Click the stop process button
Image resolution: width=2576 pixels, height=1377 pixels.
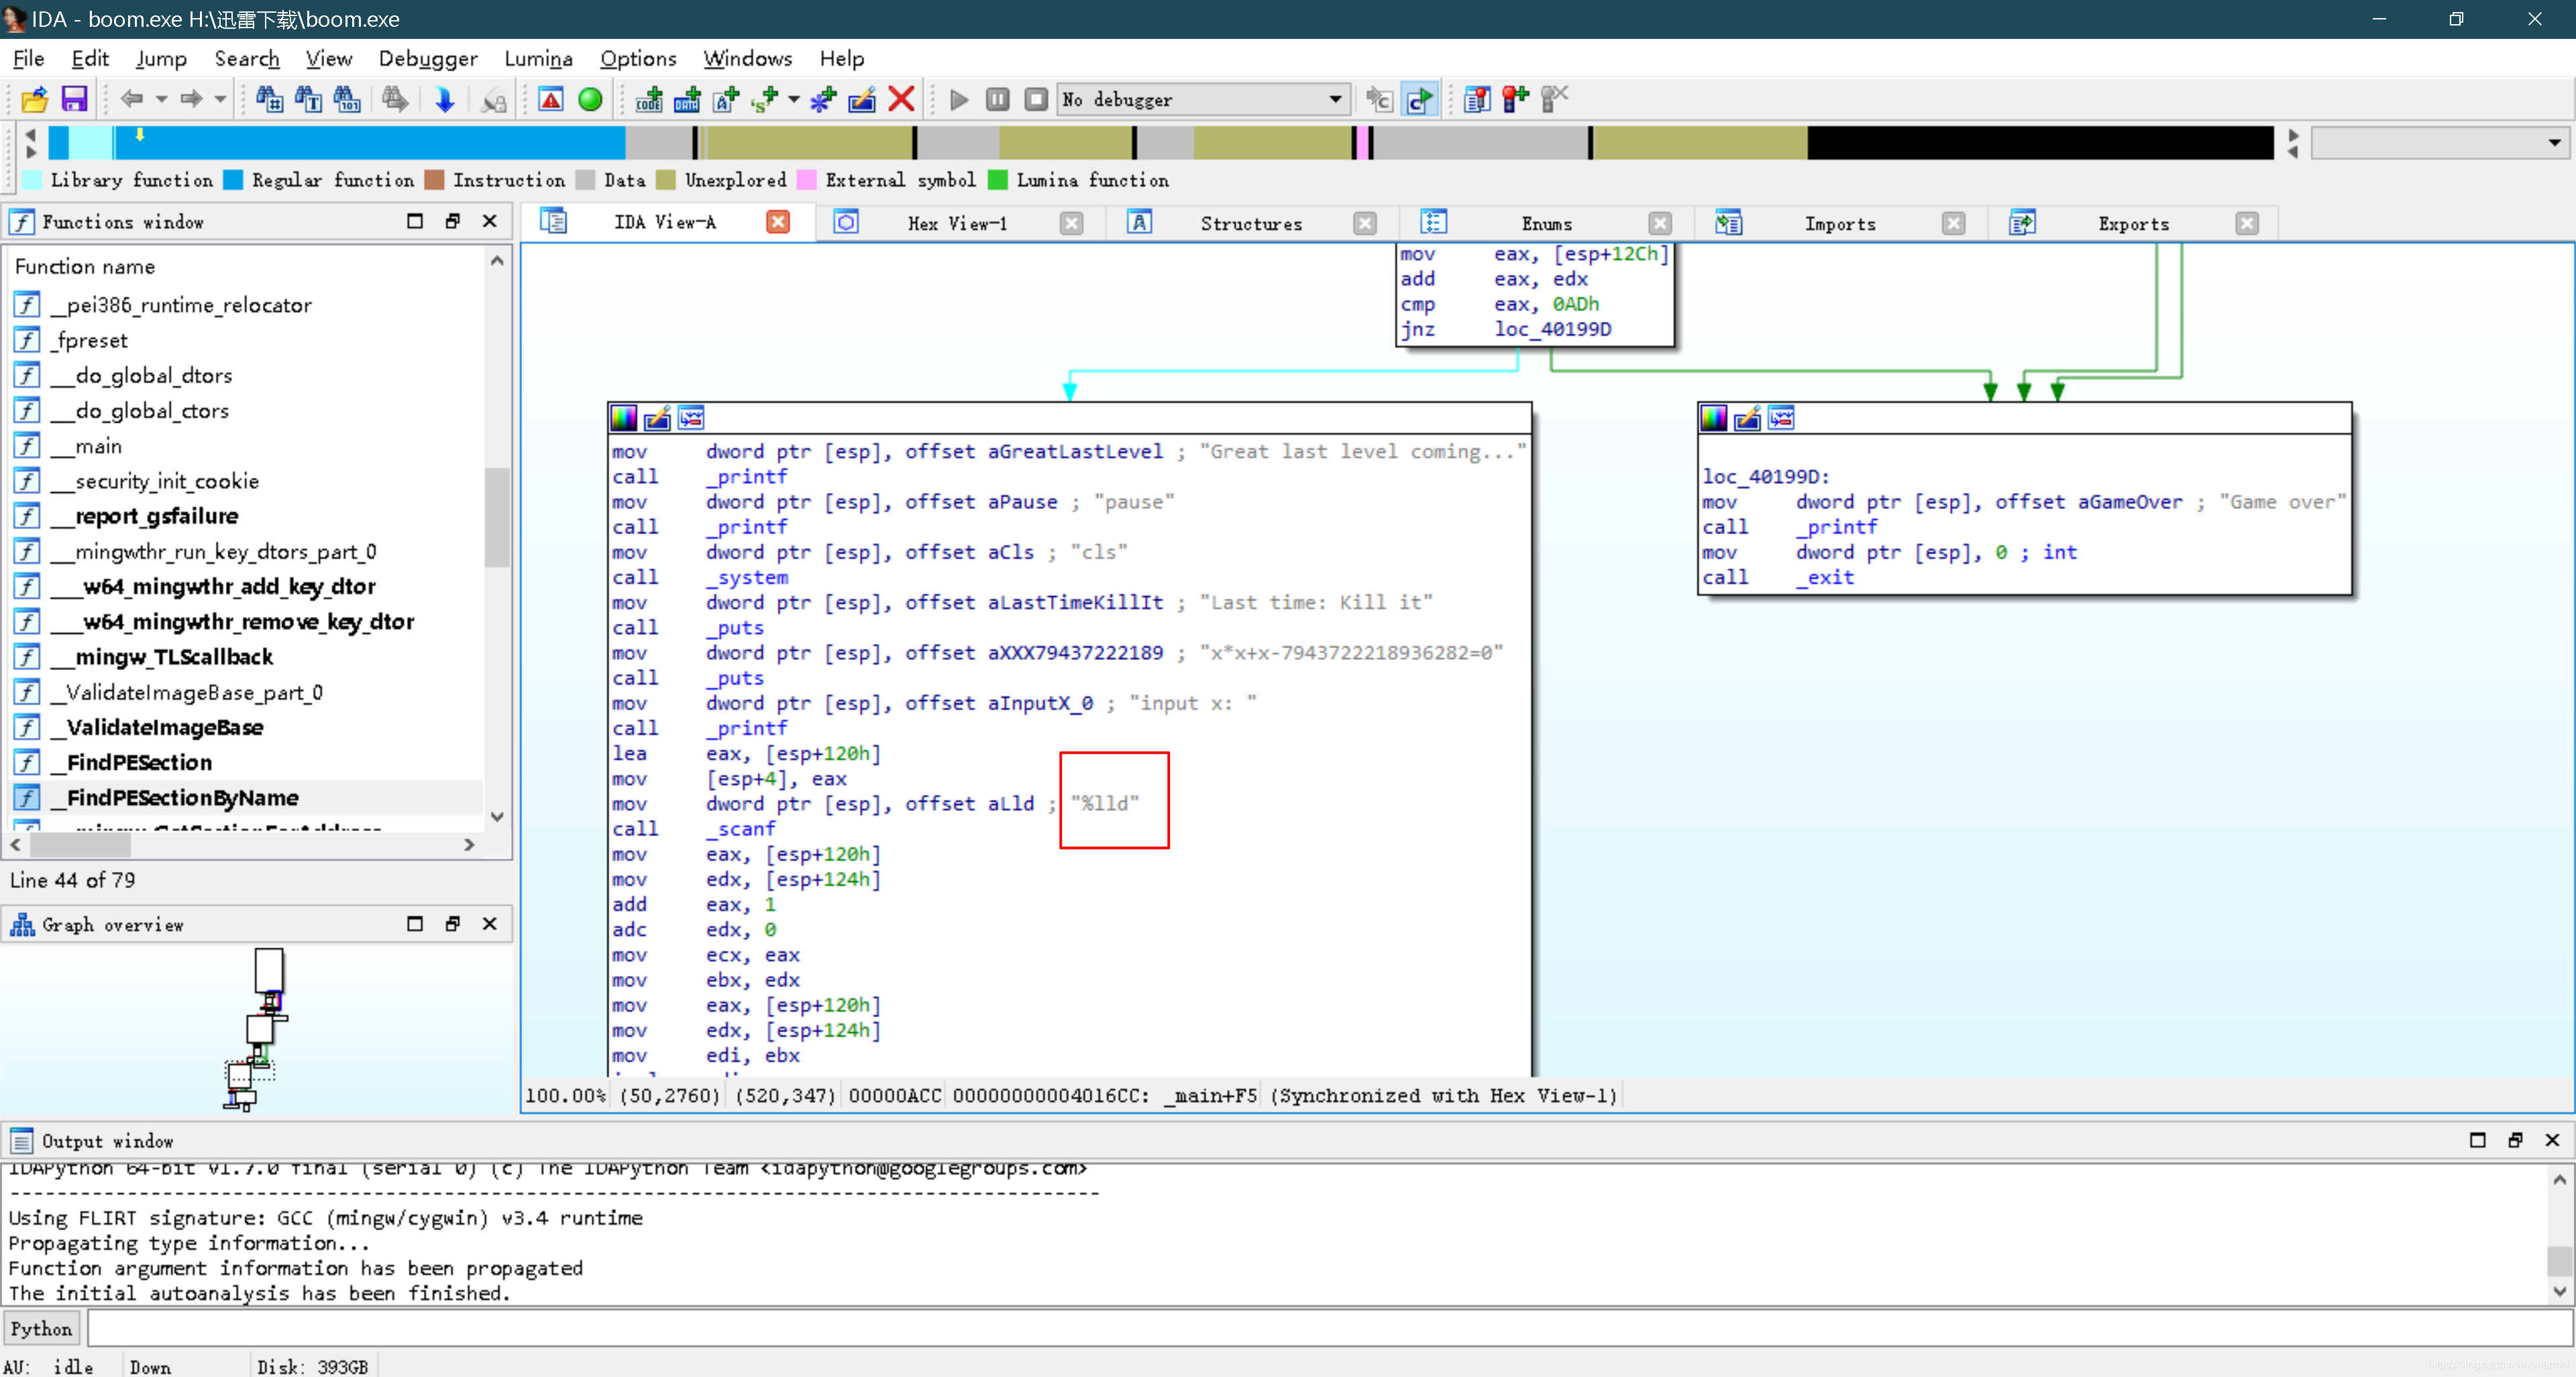(x=1036, y=99)
